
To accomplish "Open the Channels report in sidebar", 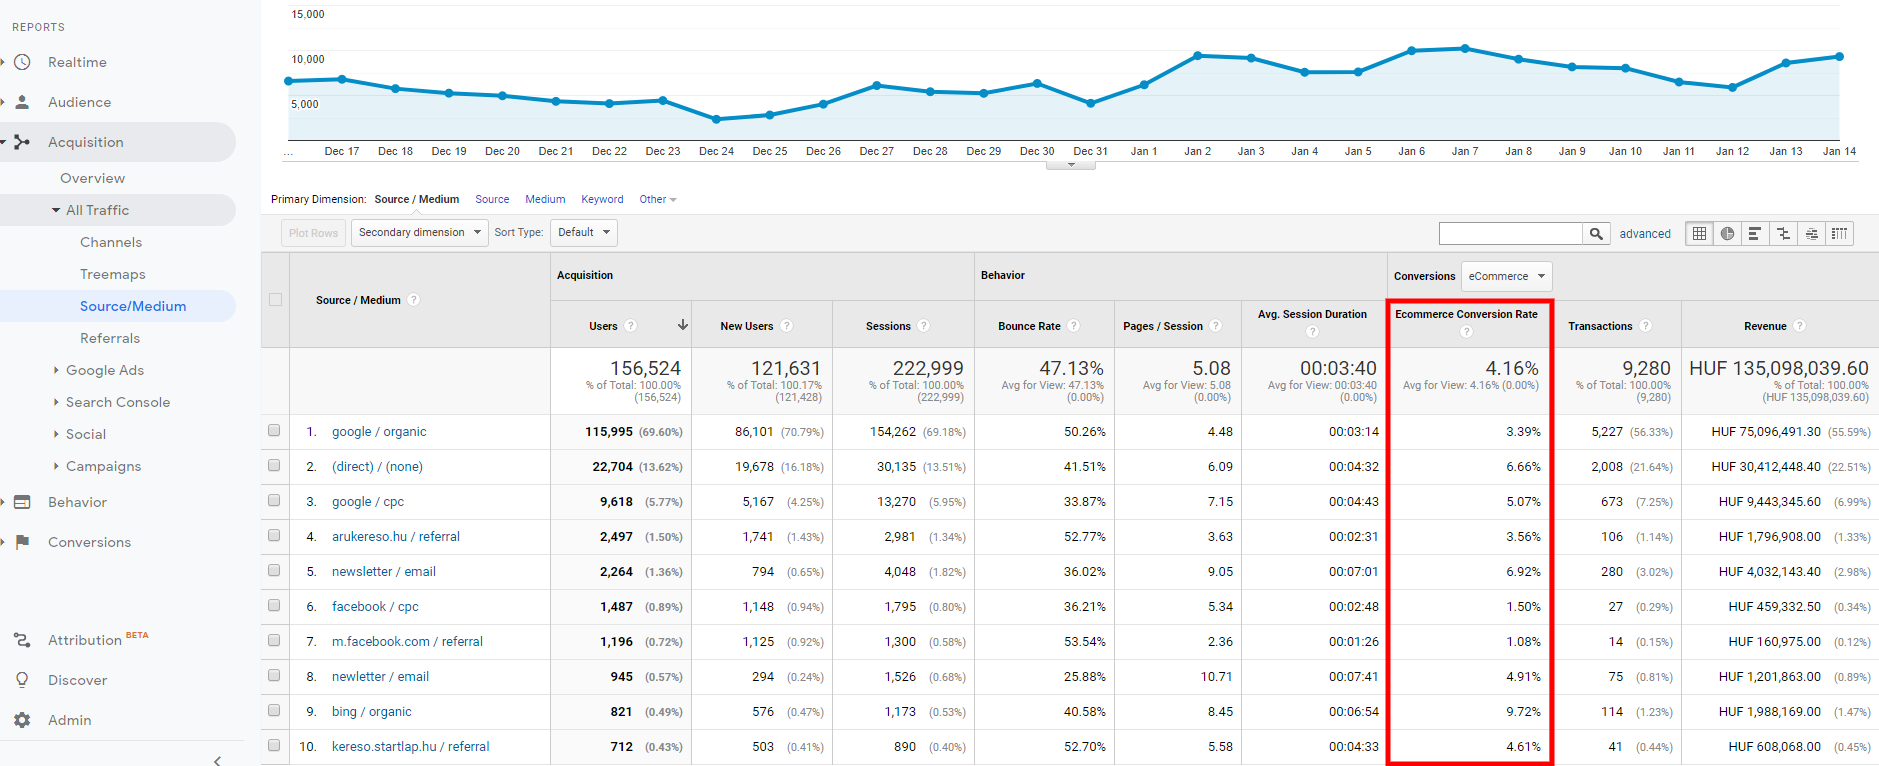I will tap(111, 242).
